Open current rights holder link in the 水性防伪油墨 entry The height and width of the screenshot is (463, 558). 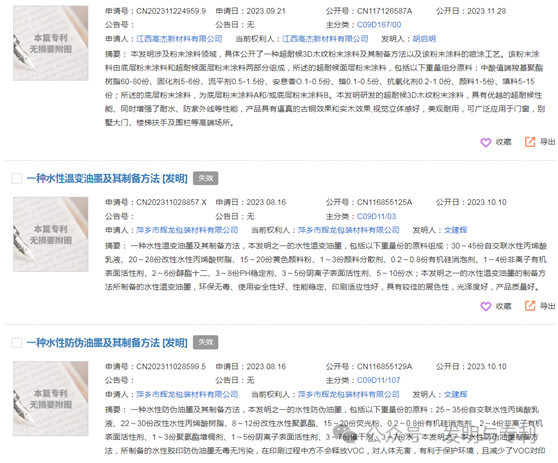coord(349,394)
